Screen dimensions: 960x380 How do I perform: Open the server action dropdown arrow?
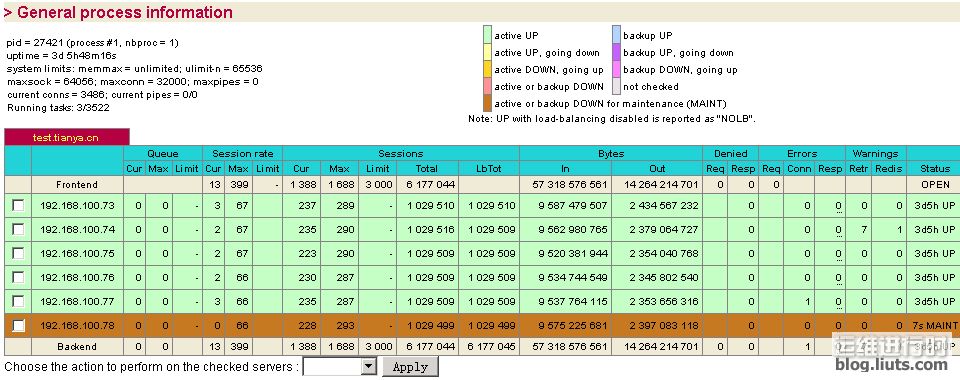(x=369, y=367)
